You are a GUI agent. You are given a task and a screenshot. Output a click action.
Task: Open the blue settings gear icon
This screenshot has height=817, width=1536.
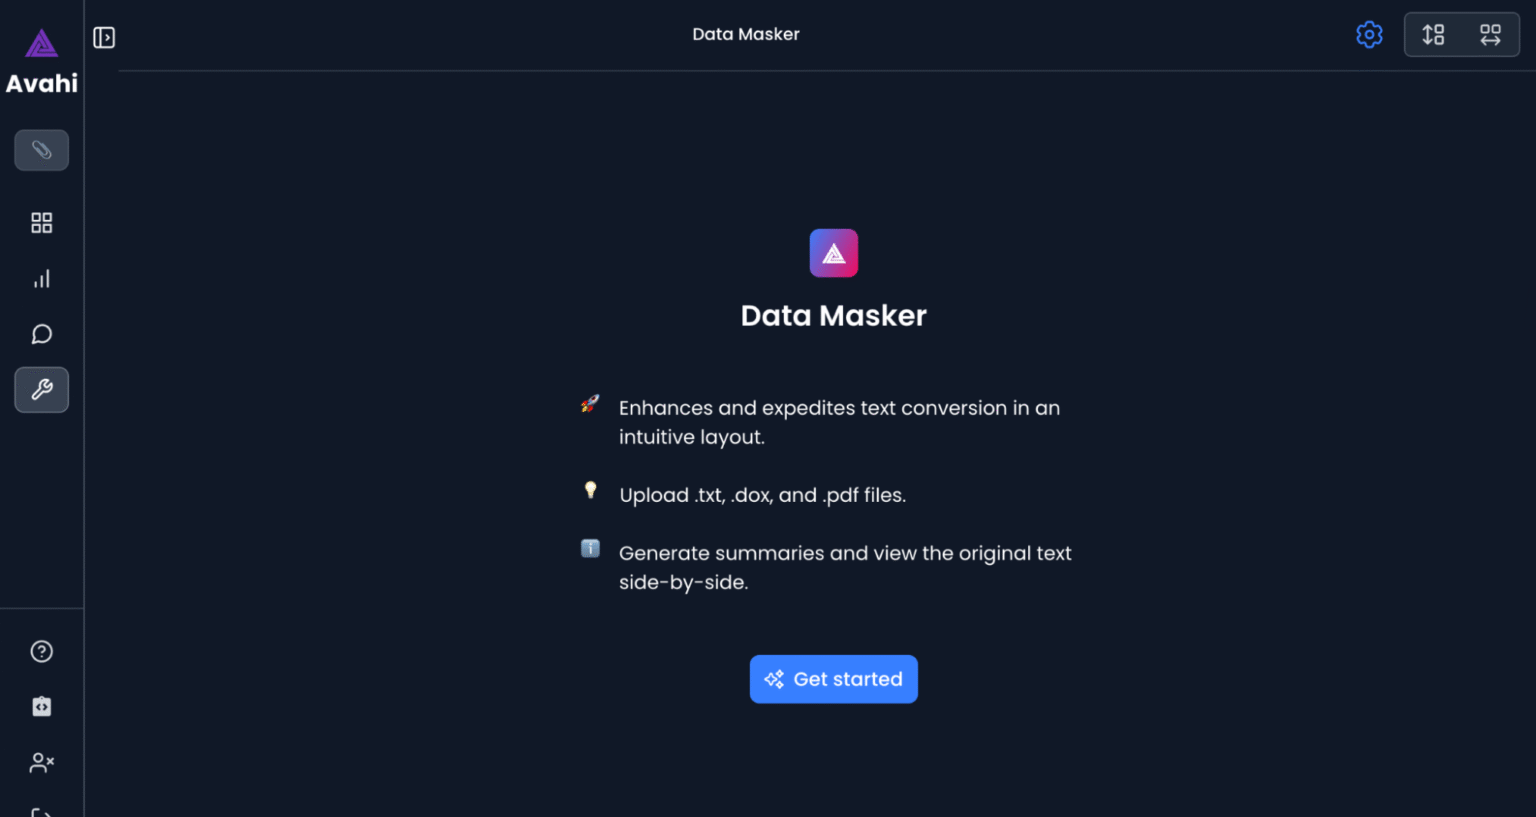click(x=1369, y=34)
